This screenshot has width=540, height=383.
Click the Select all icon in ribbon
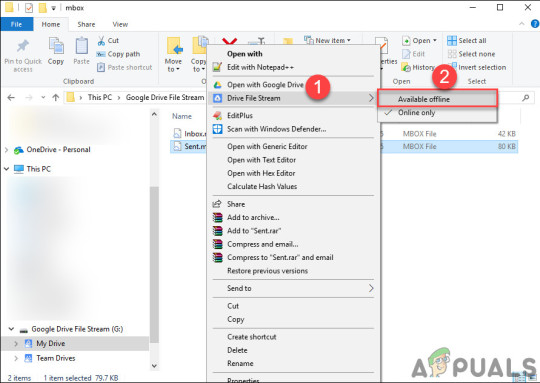[x=452, y=41]
